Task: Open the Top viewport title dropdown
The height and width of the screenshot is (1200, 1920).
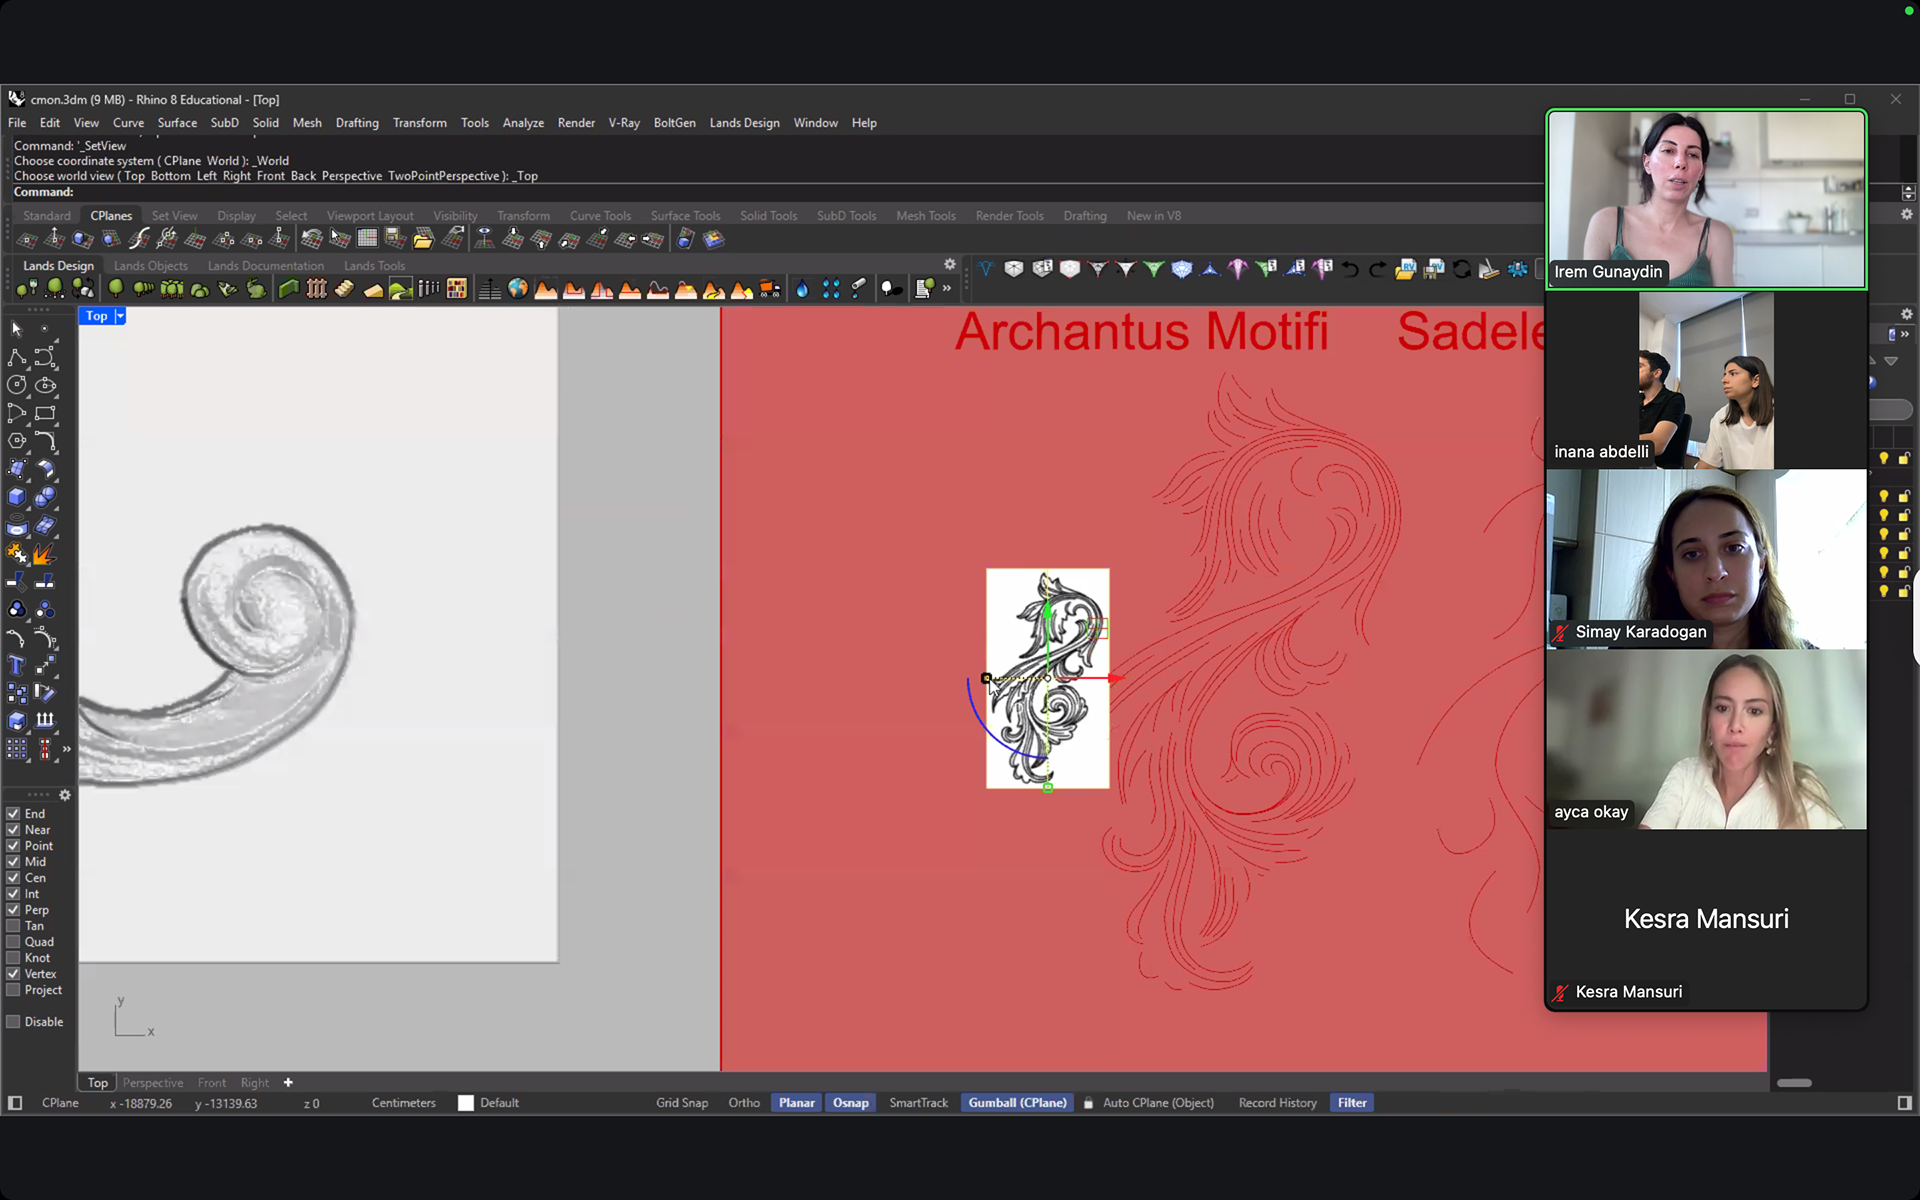Action: [x=120, y=316]
